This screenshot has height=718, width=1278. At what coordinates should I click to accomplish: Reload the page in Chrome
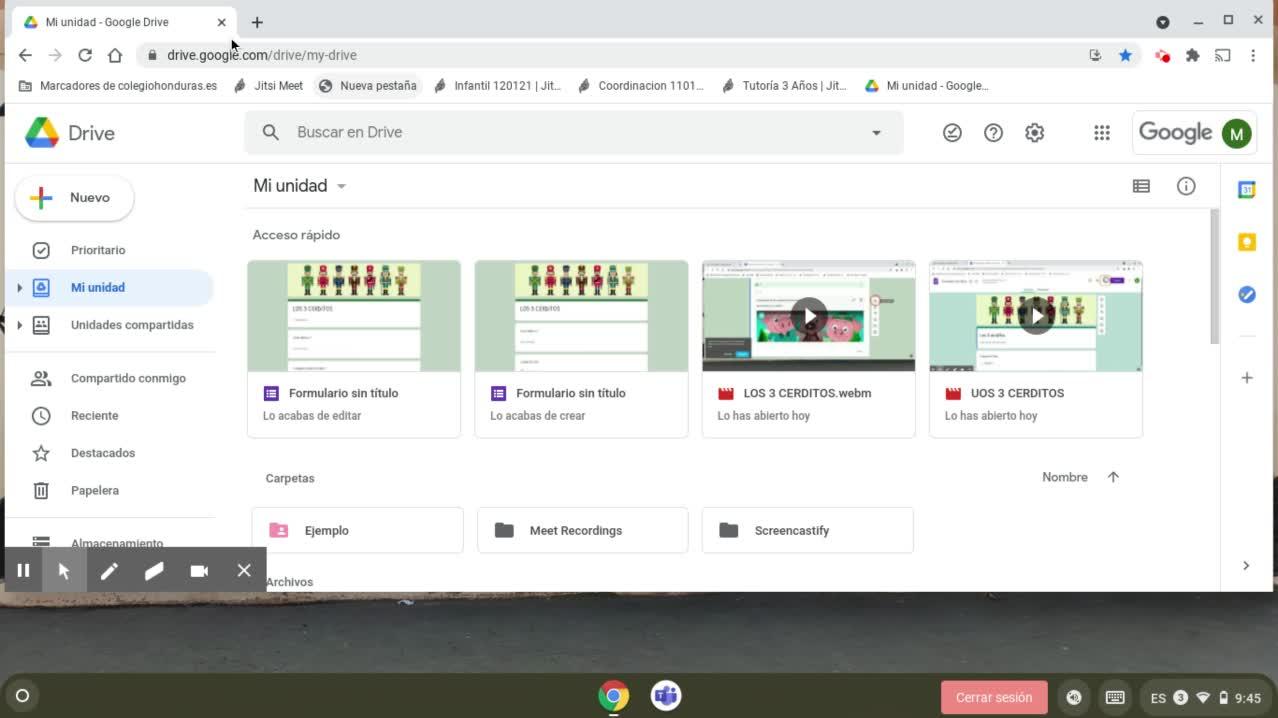pos(85,55)
